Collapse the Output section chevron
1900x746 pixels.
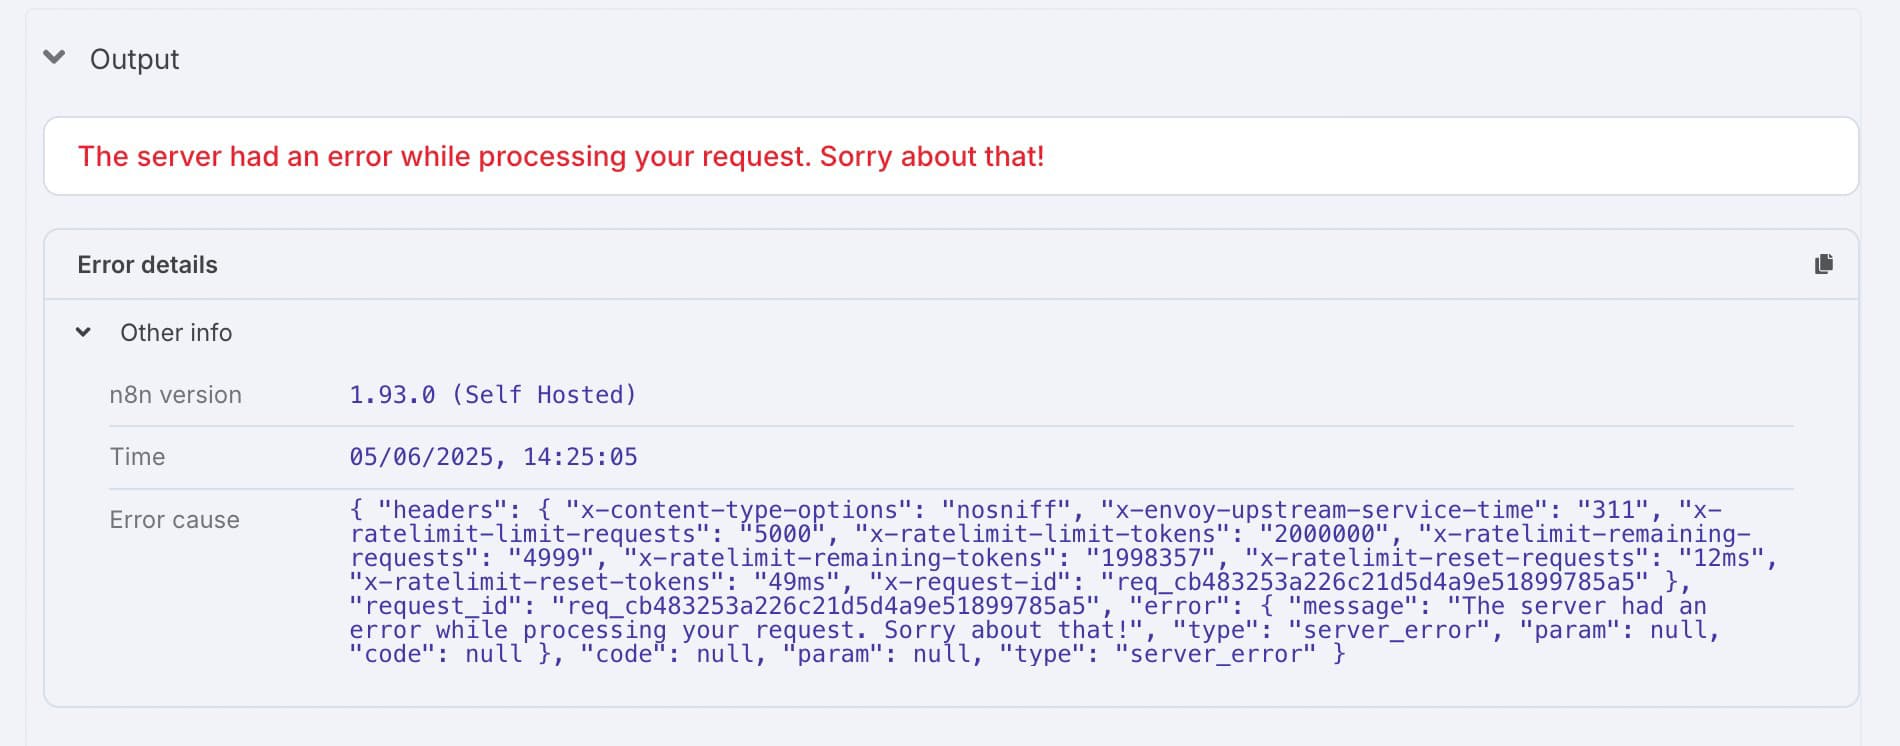55,58
